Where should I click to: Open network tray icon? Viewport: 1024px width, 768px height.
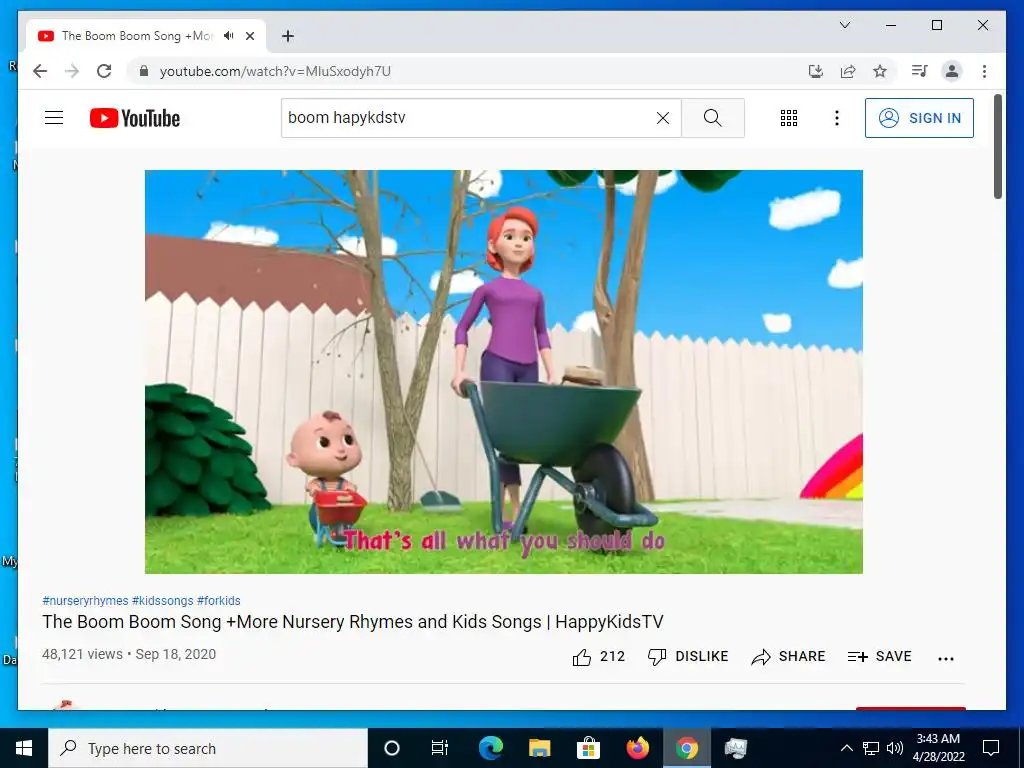(x=871, y=748)
